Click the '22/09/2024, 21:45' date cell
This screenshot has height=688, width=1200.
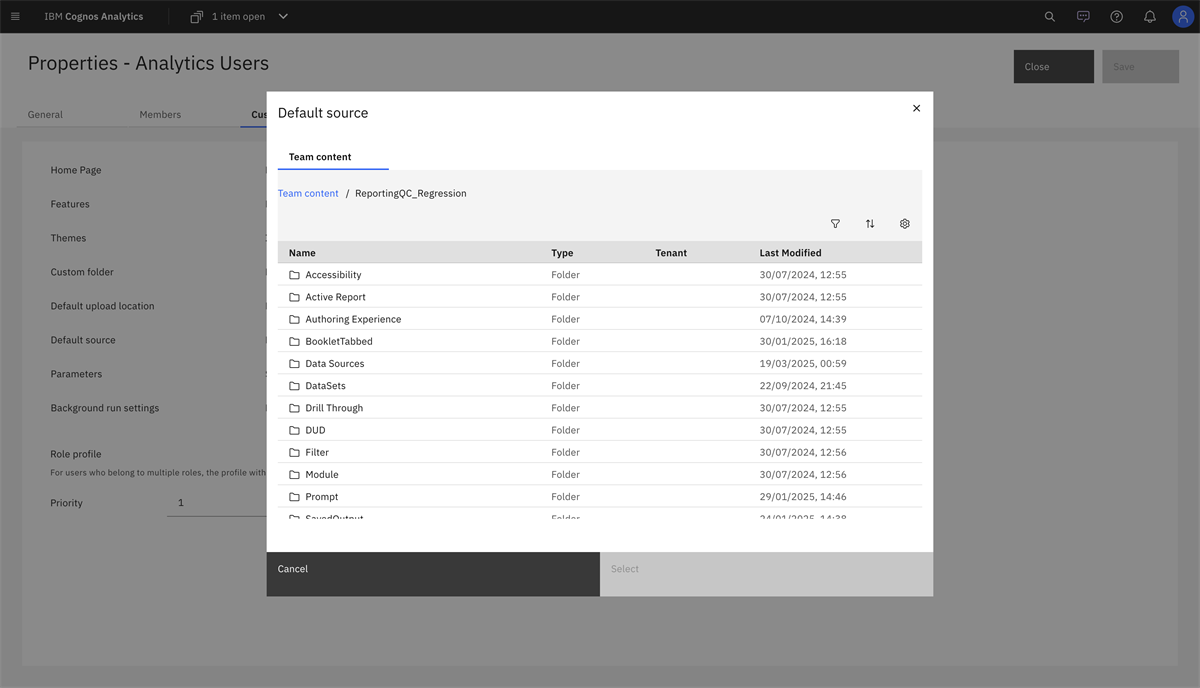coord(803,386)
